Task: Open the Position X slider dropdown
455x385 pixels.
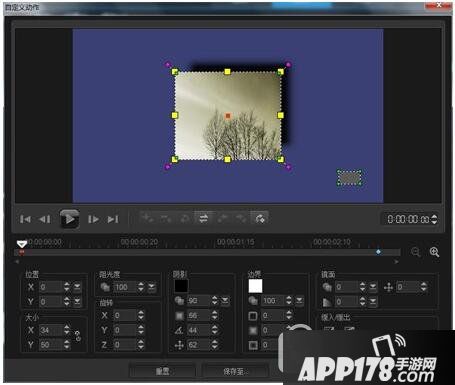Action: tap(77, 287)
